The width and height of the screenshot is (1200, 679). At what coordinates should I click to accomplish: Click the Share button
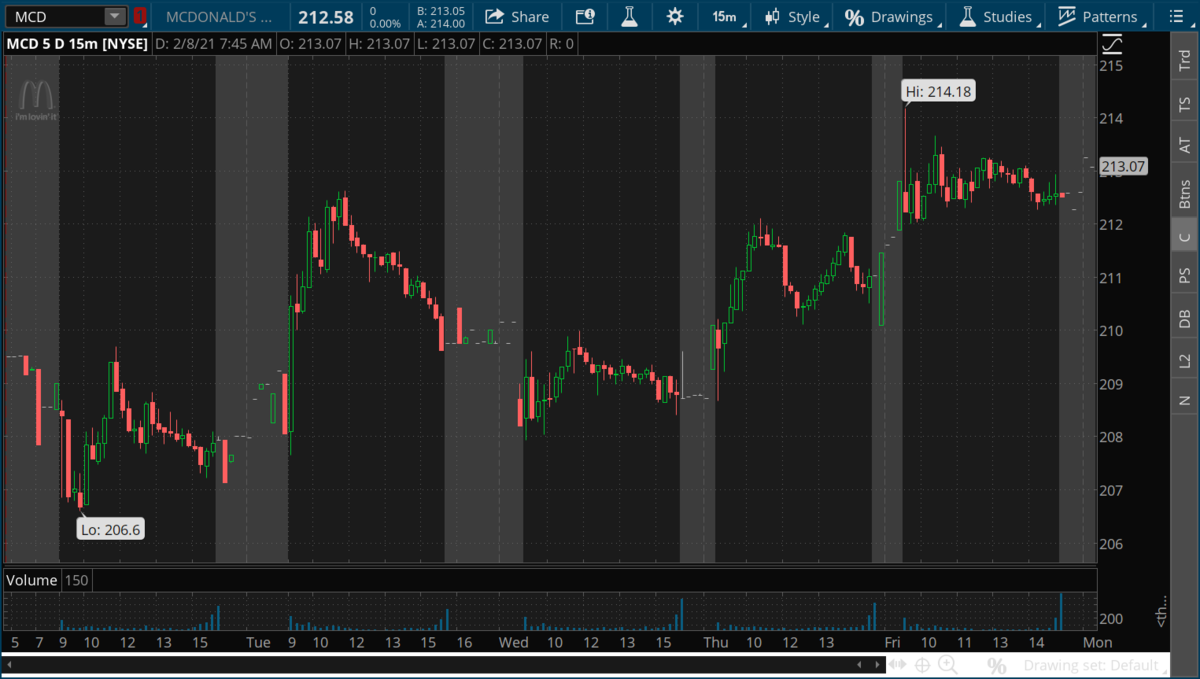517,17
